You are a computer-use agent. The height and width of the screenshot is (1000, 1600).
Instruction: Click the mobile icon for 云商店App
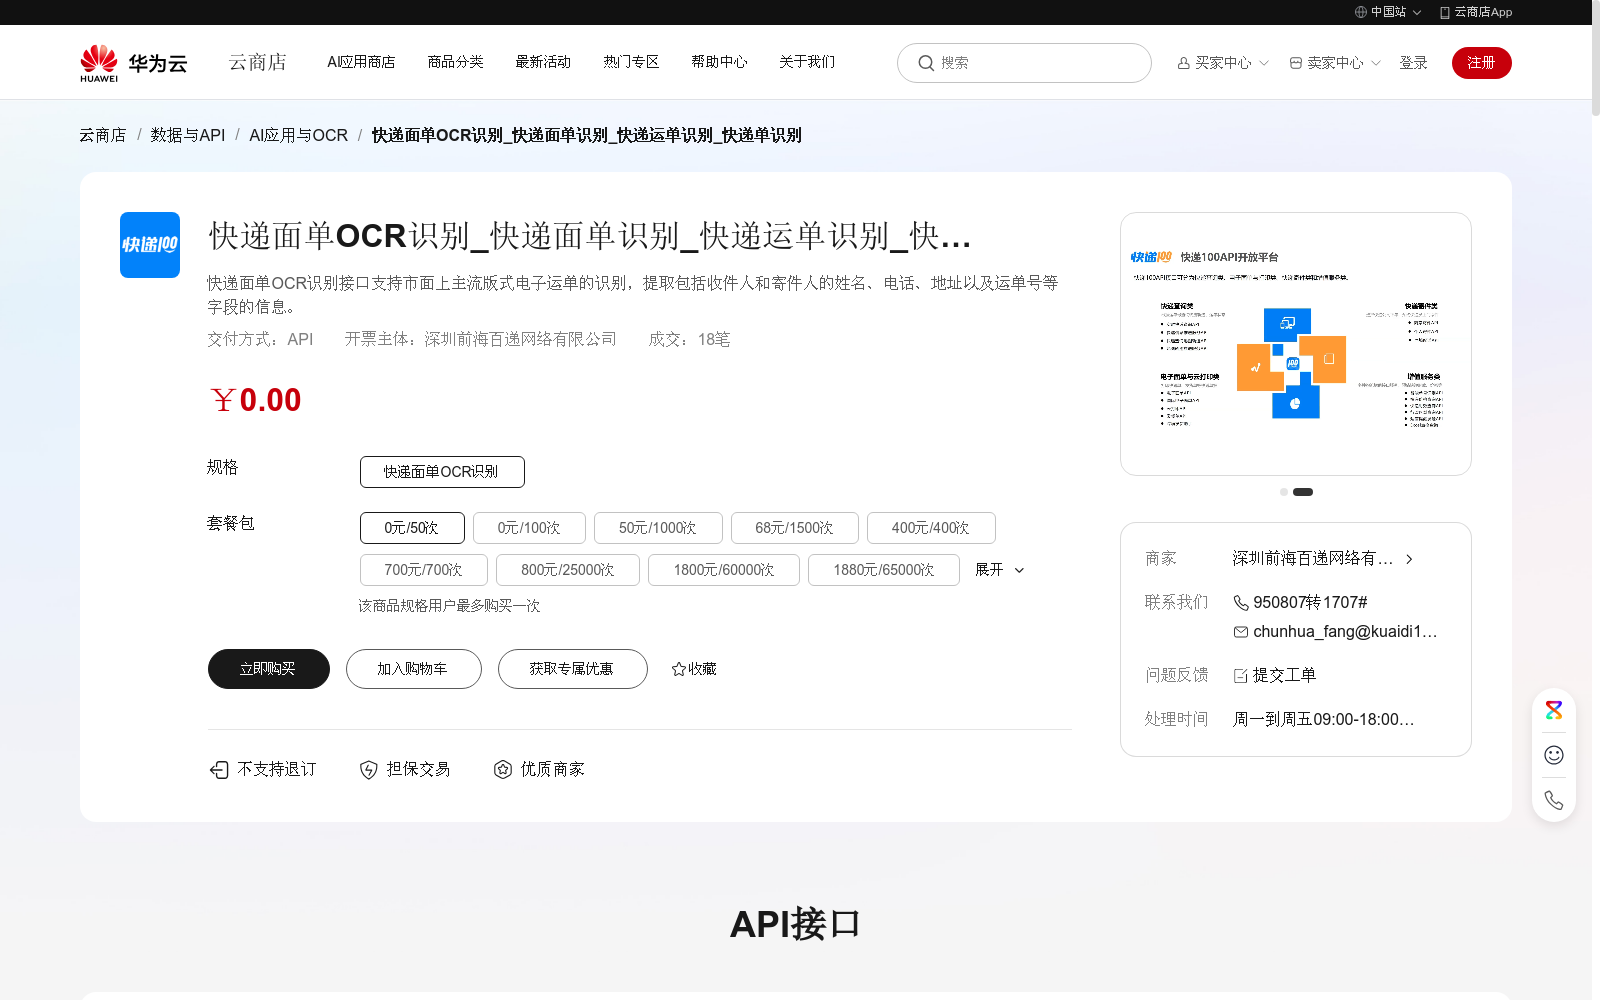1445,12
